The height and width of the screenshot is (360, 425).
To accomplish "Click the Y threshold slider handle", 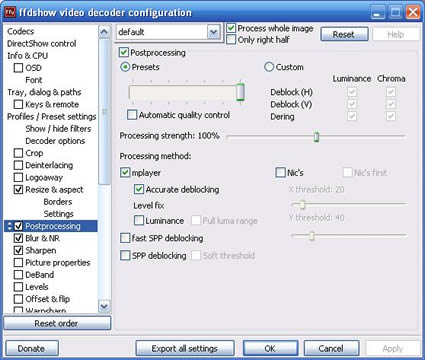I will 312,236.
